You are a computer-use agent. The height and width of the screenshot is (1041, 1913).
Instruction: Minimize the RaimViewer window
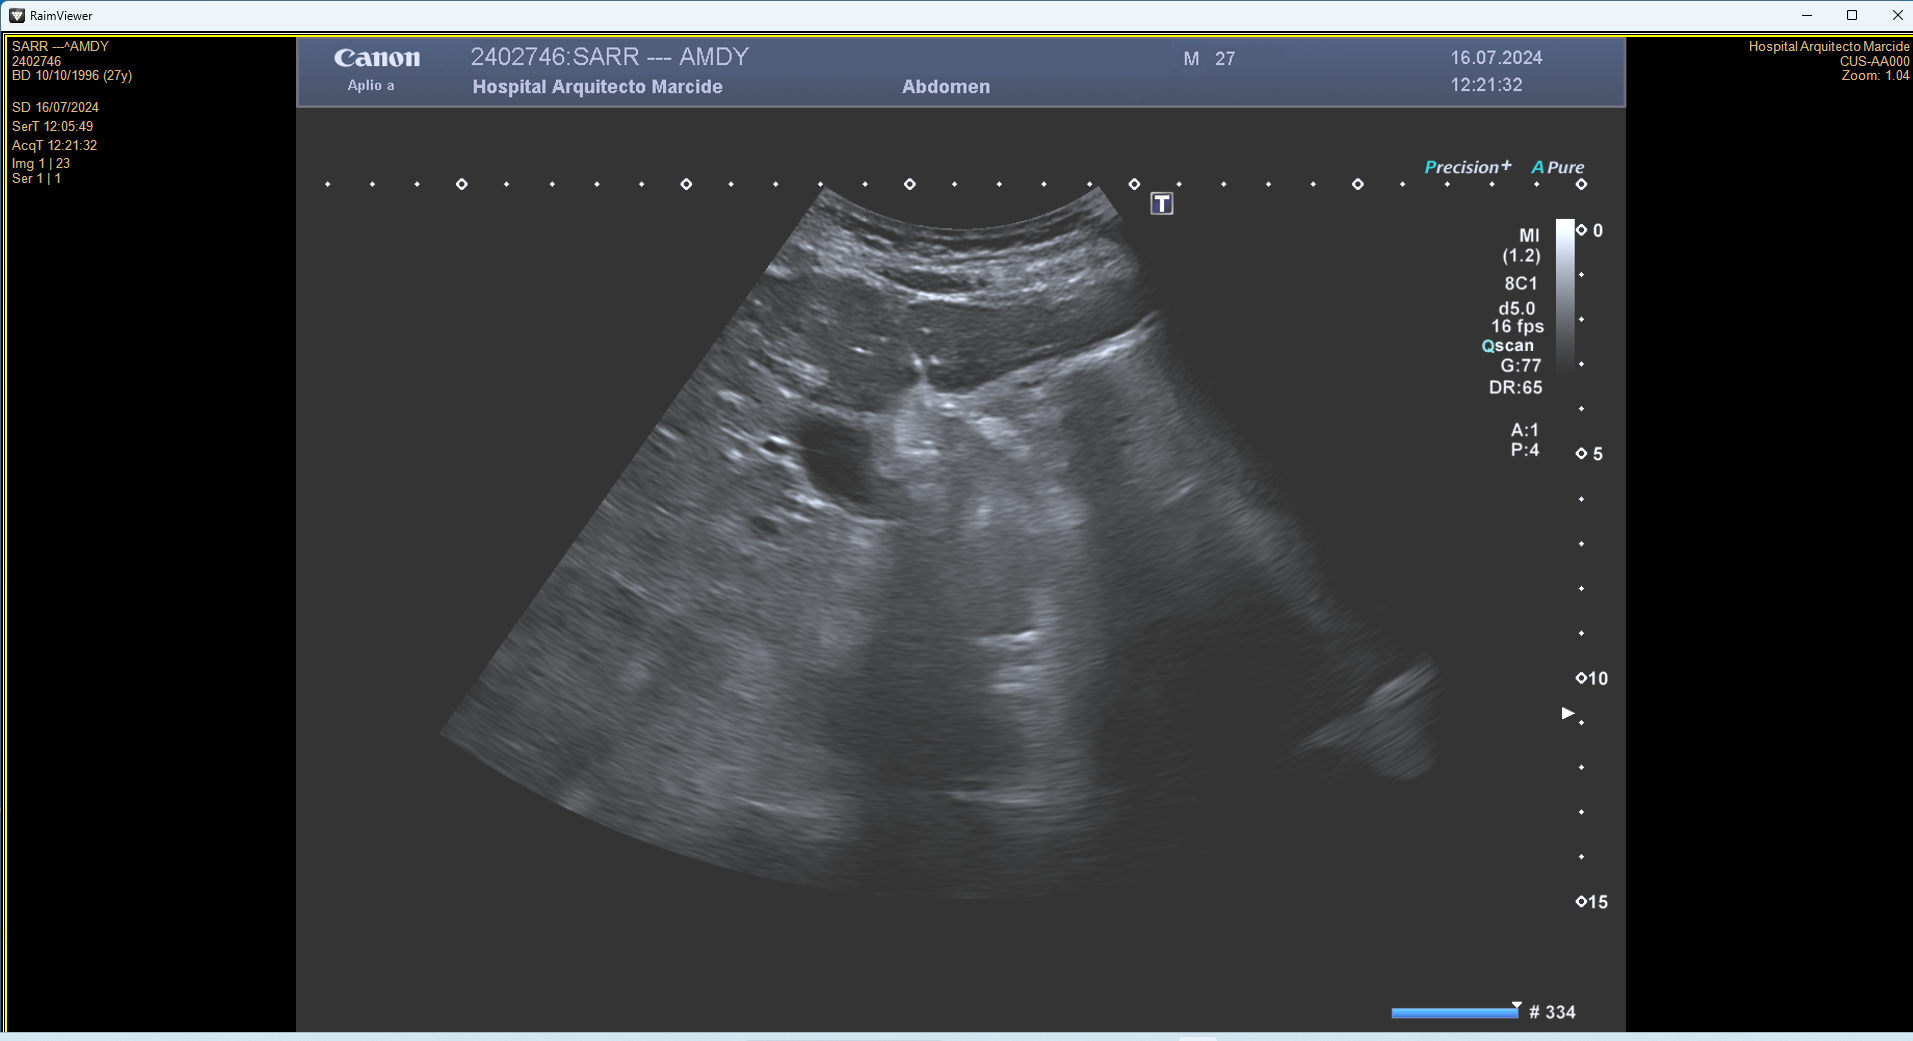tap(1807, 15)
